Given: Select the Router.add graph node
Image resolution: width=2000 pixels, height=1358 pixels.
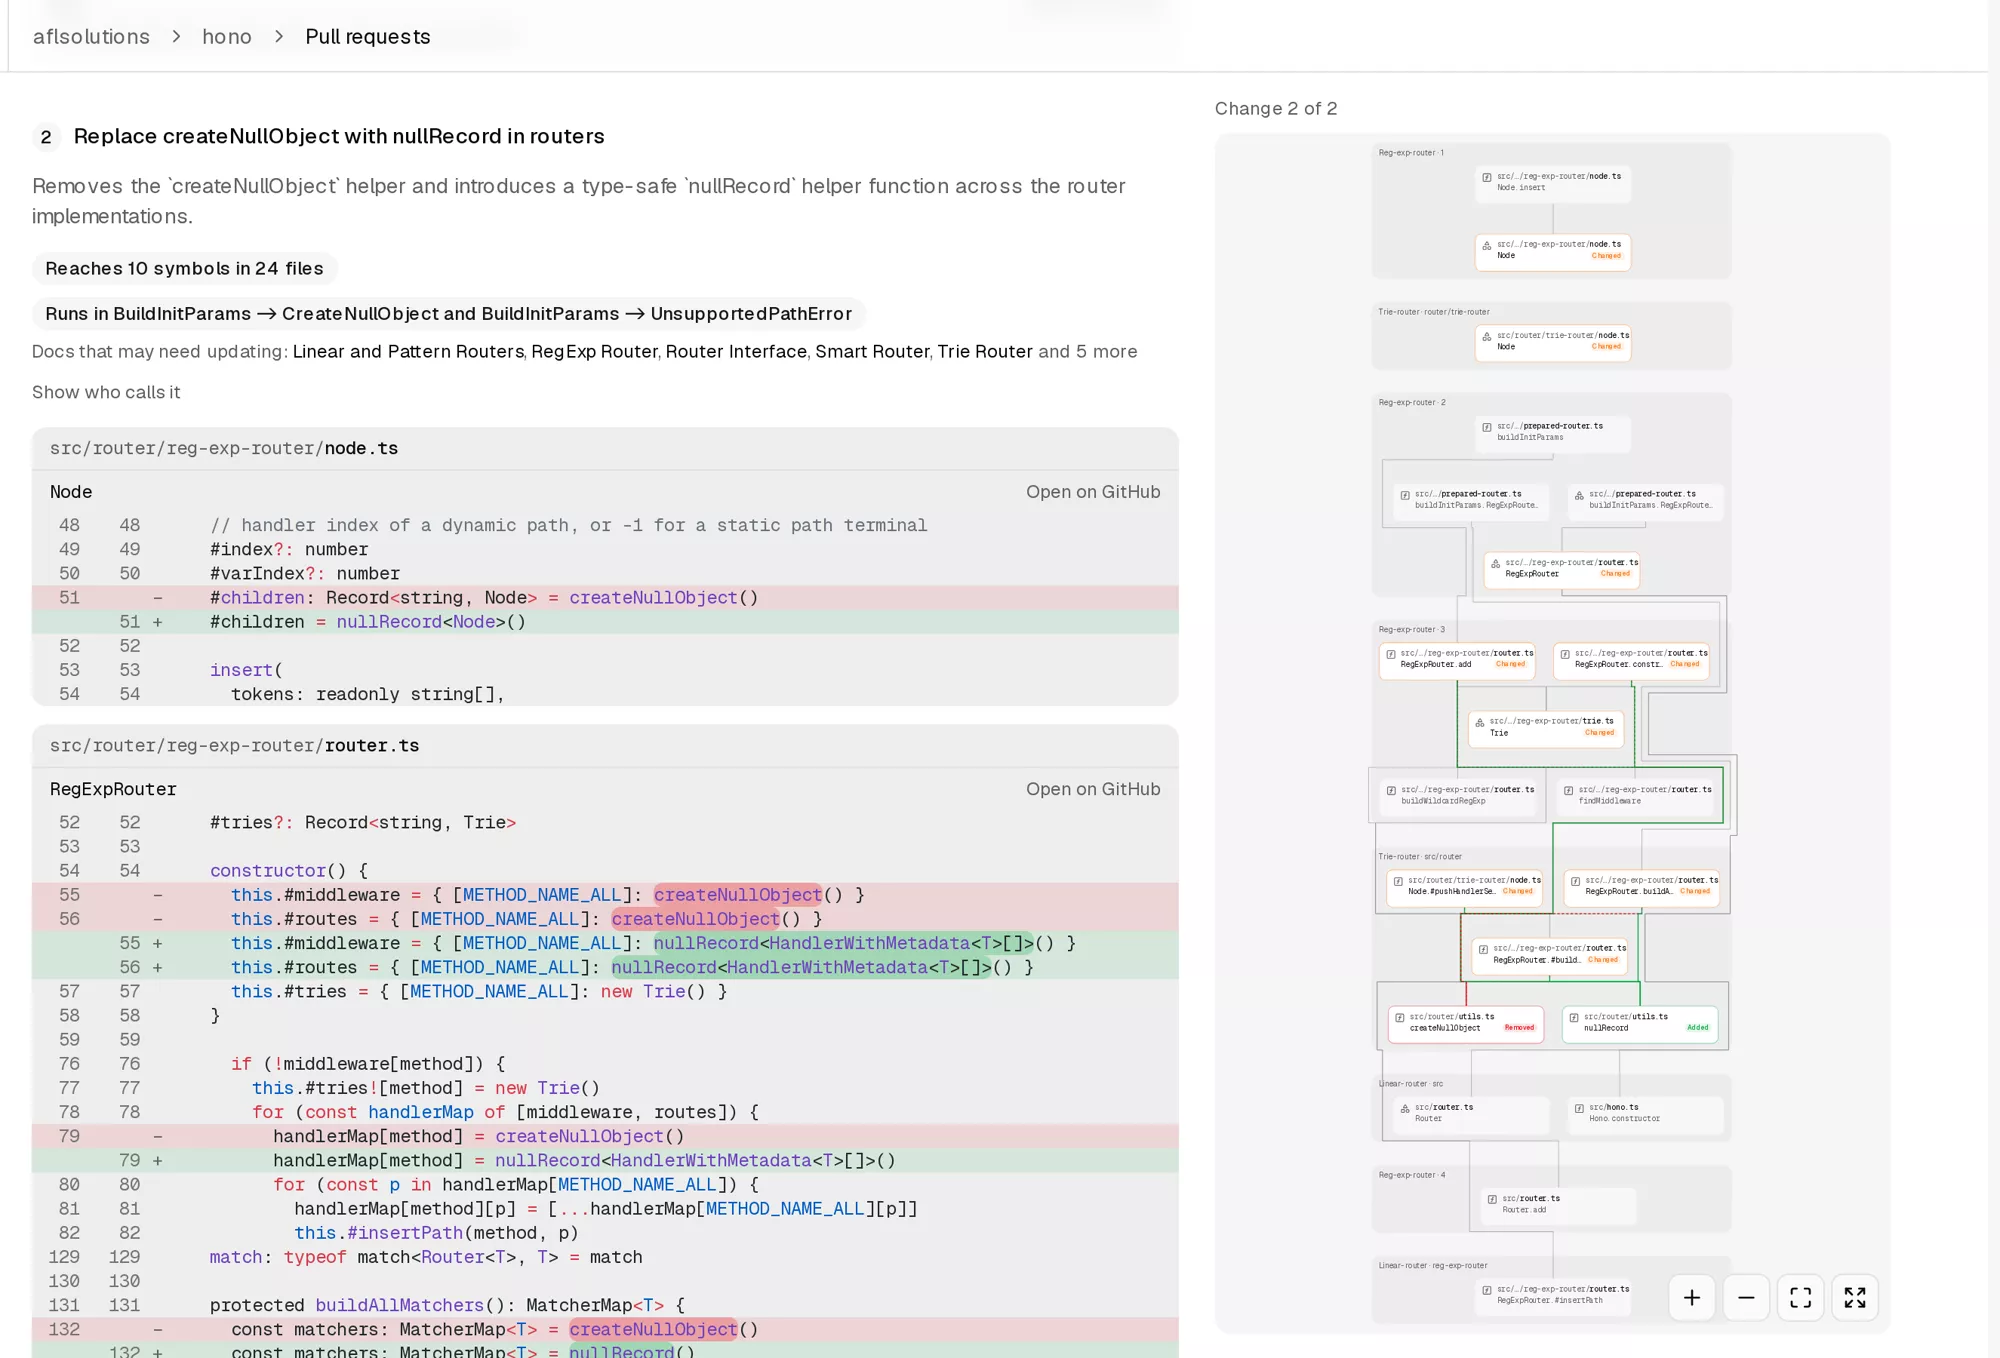Looking at the screenshot, I should coord(1558,1204).
